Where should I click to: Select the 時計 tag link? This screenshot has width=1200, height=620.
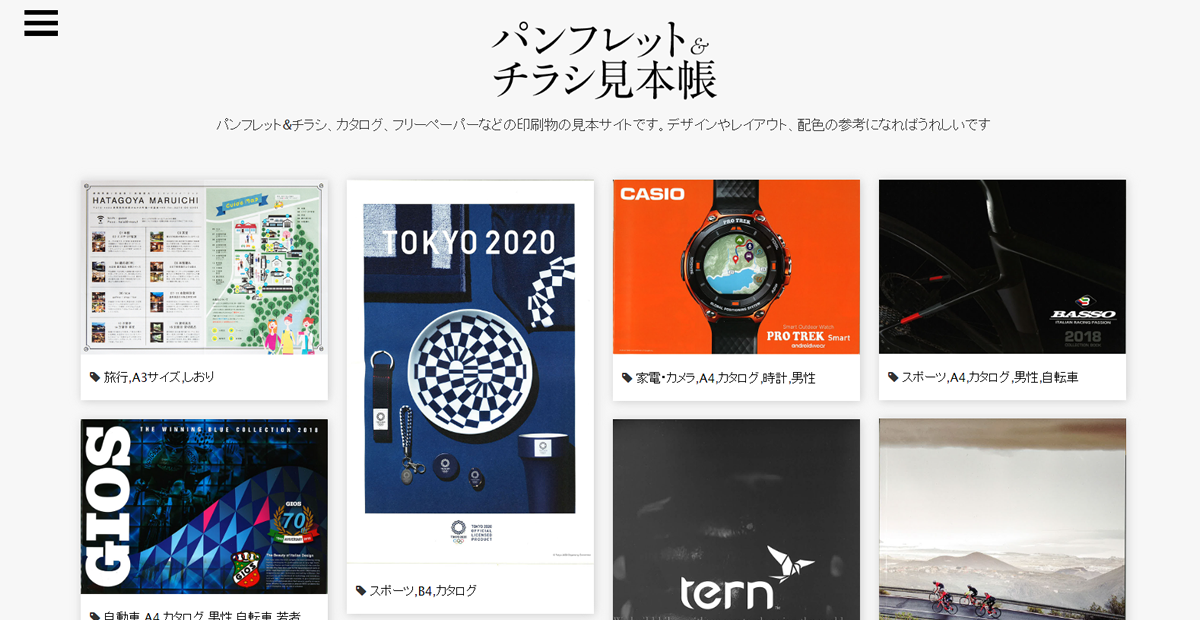pos(774,377)
